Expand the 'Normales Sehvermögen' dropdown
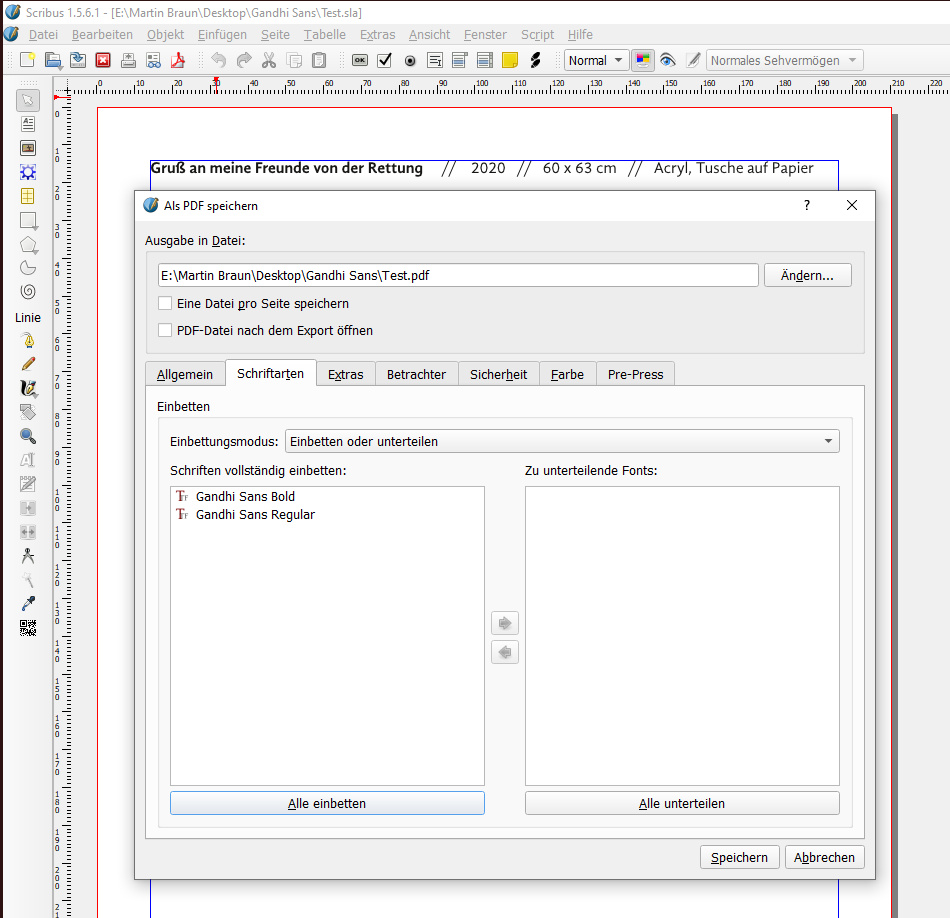The width and height of the screenshot is (950, 918). (x=784, y=60)
